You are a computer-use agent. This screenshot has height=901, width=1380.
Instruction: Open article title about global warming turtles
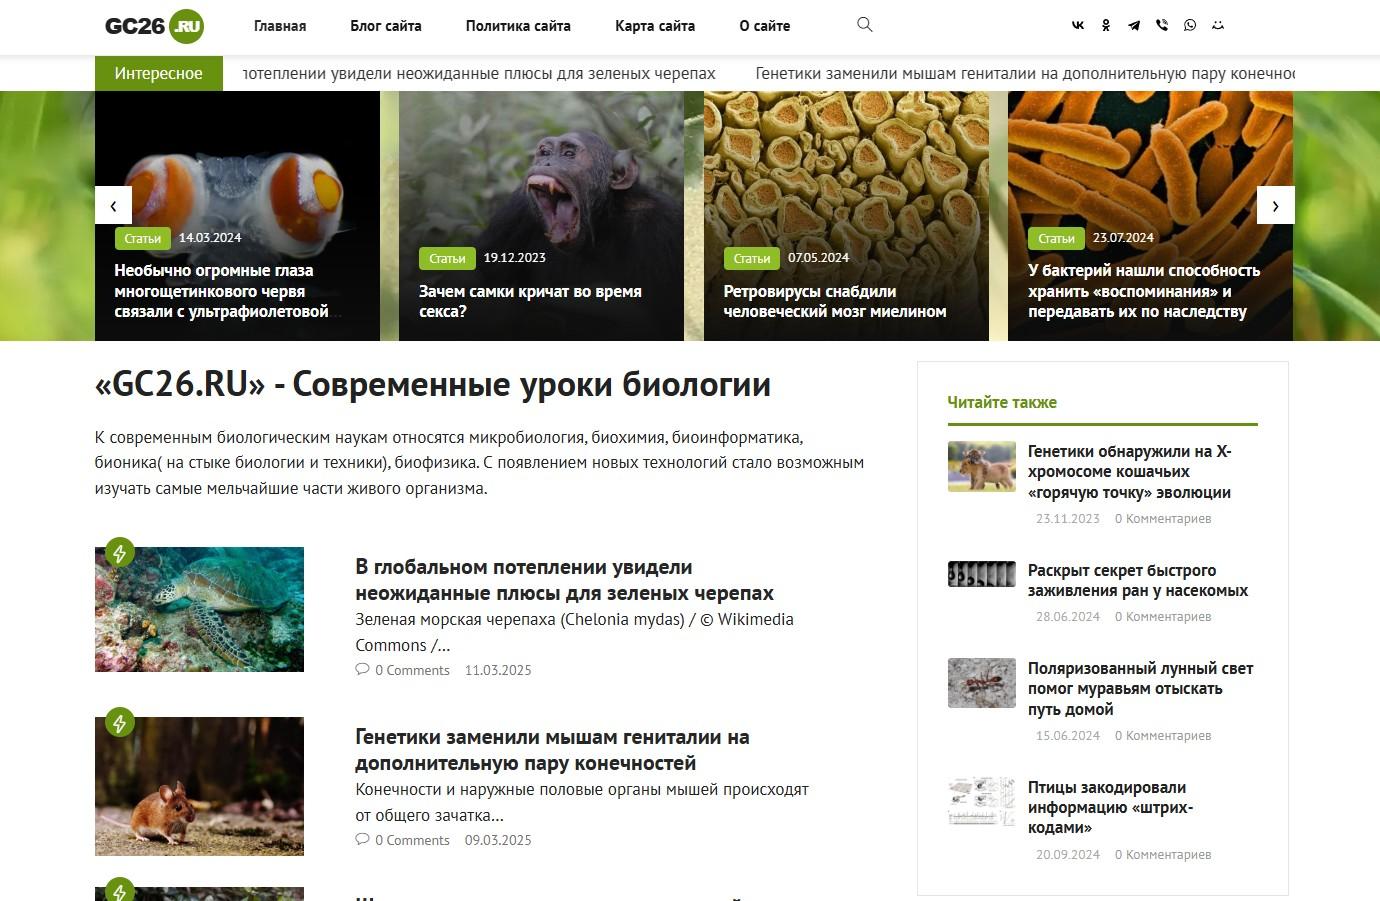click(564, 580)
